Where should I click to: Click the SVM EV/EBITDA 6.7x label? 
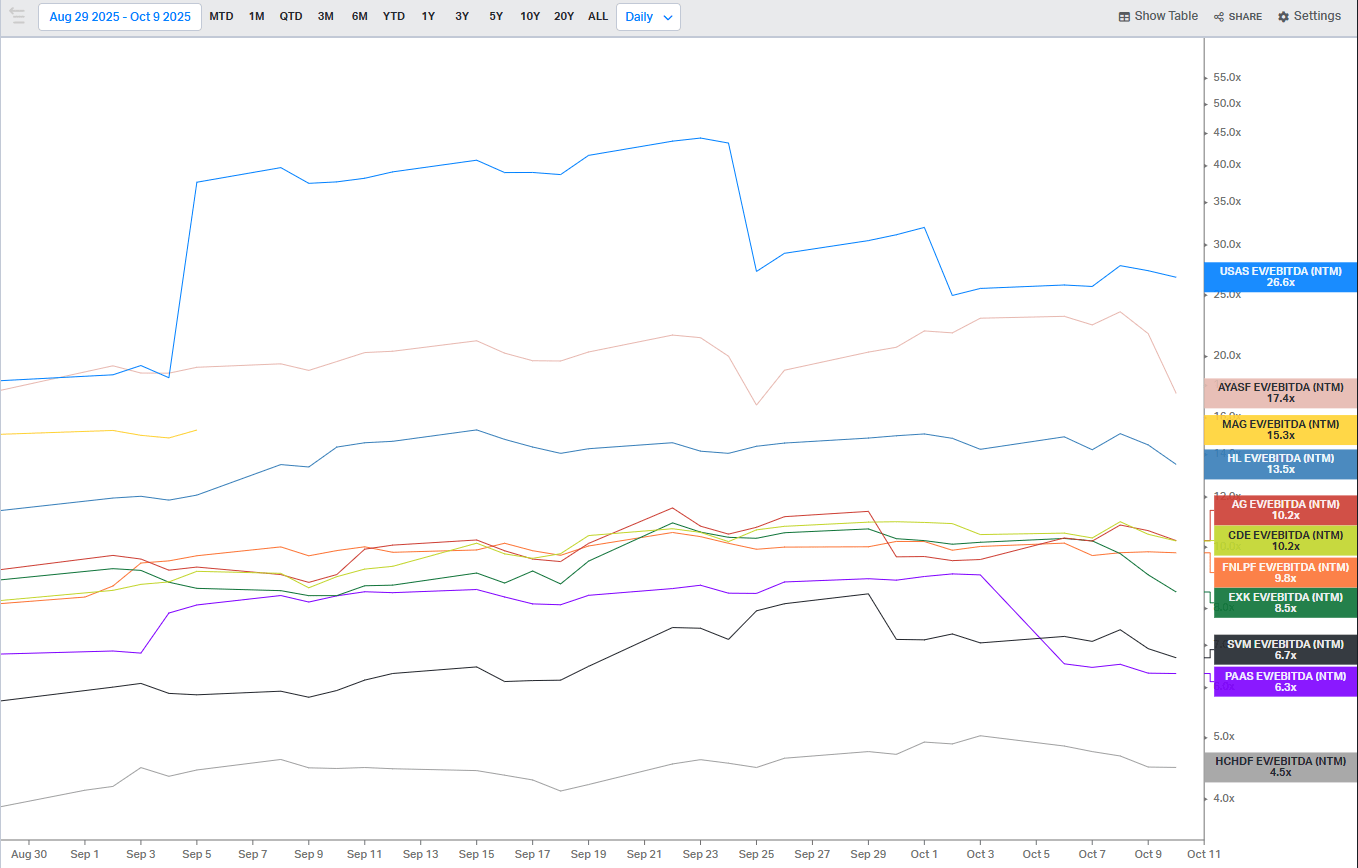(1285, 650)
